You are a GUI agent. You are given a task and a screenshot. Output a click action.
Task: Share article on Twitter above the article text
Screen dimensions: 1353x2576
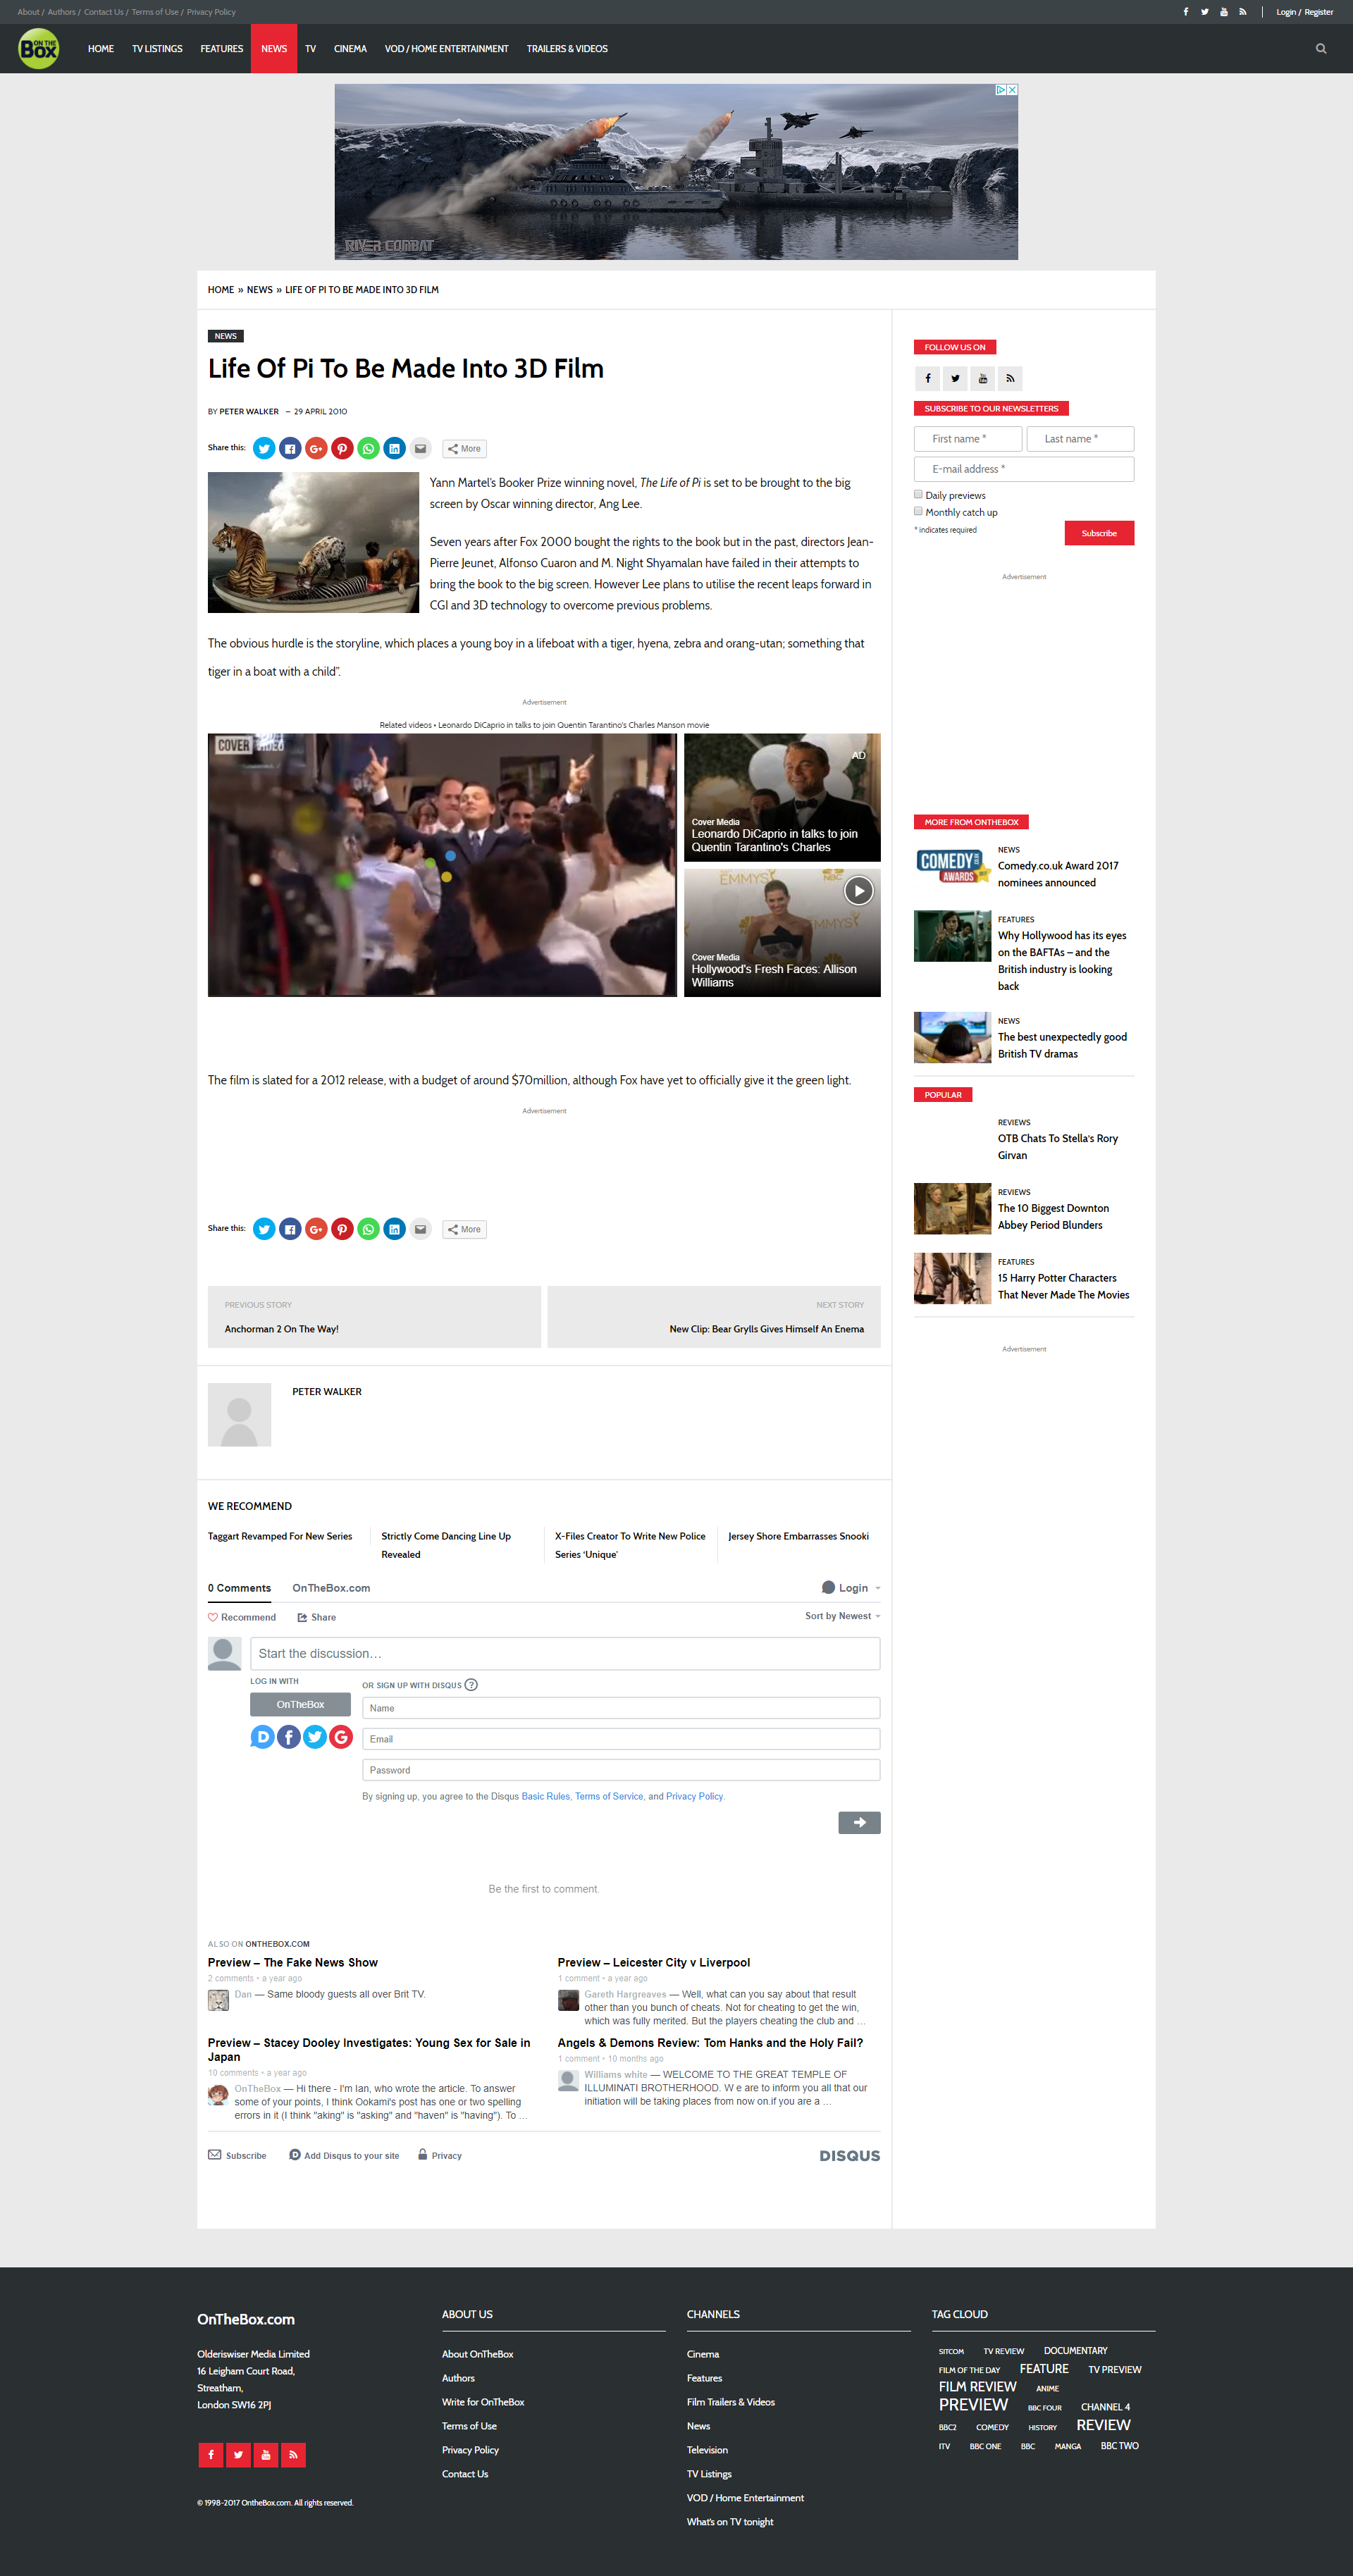pos(264,449)
